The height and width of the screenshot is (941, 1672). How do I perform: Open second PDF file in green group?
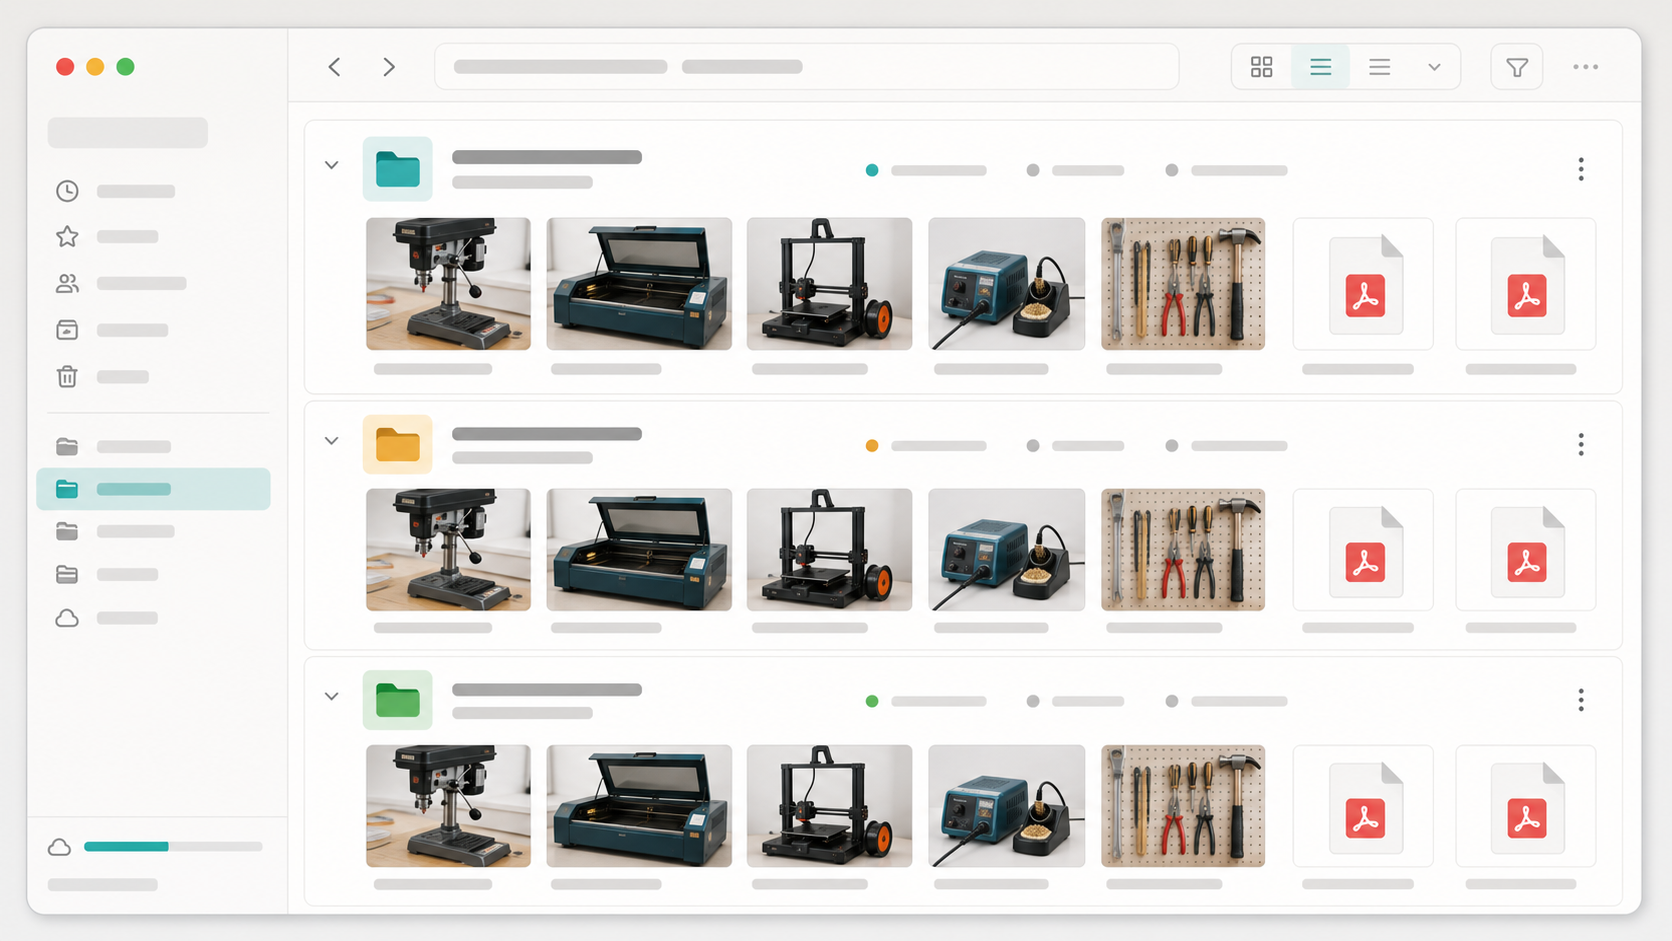pyautogui.click(x=1526, y=806)
